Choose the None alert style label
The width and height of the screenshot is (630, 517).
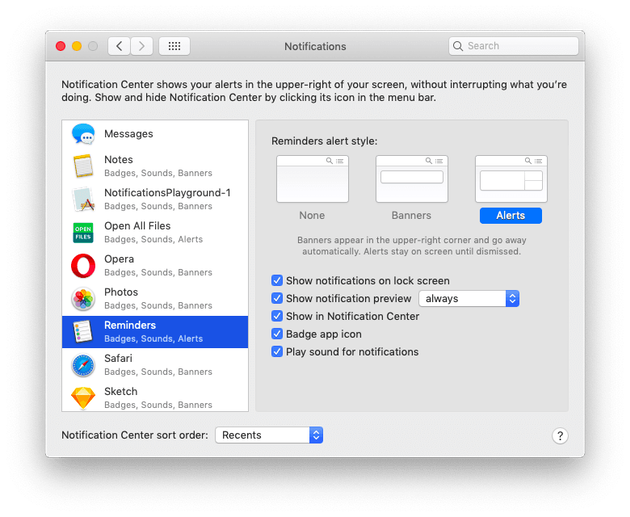click(312, 215)
